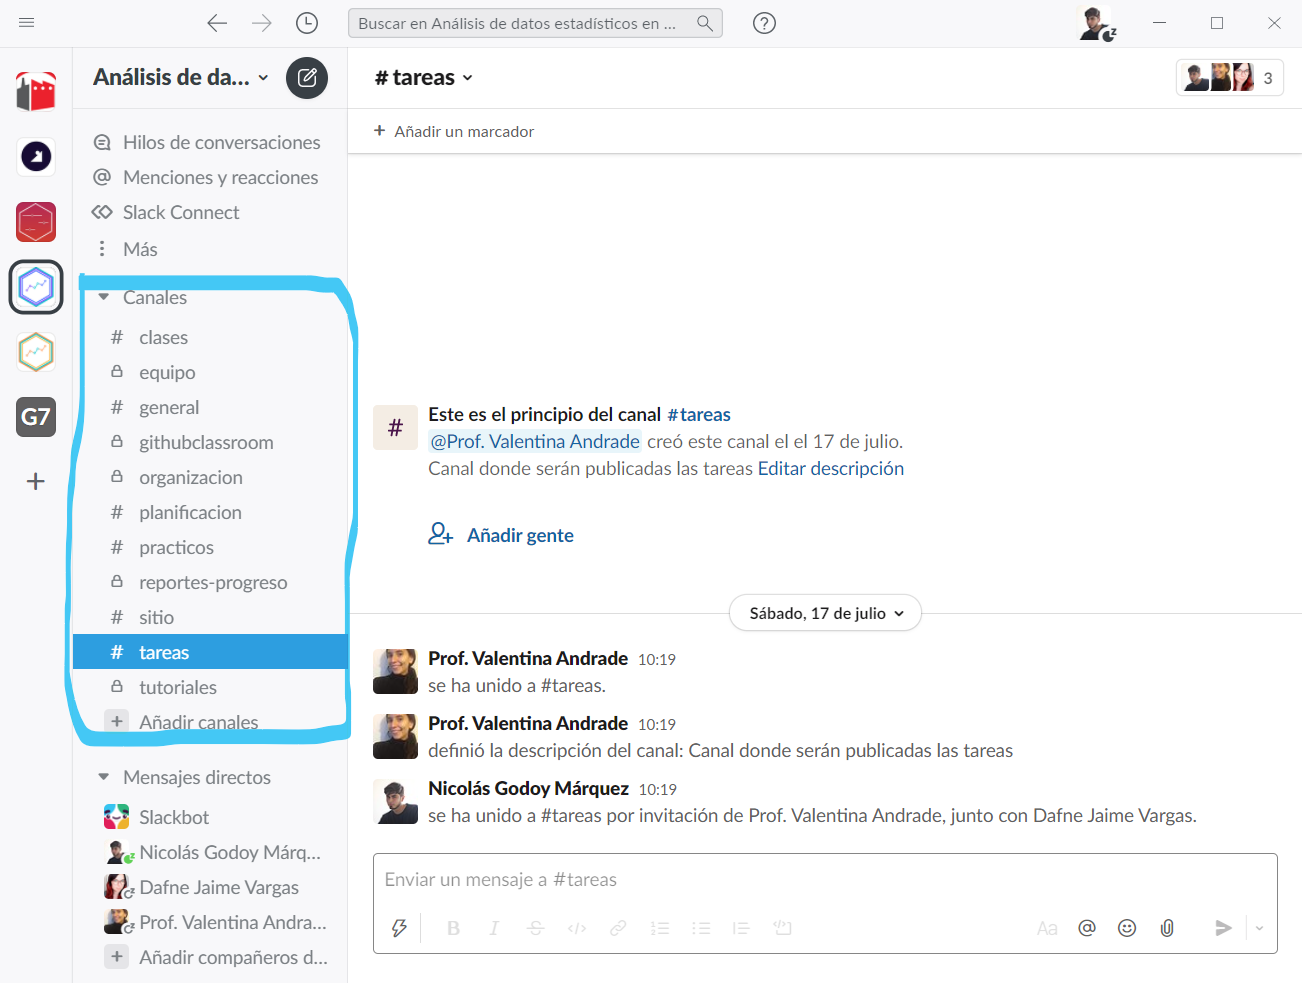1302x983 pixels.
Task: Open the emoji picker in message box
Action: 1127,928
